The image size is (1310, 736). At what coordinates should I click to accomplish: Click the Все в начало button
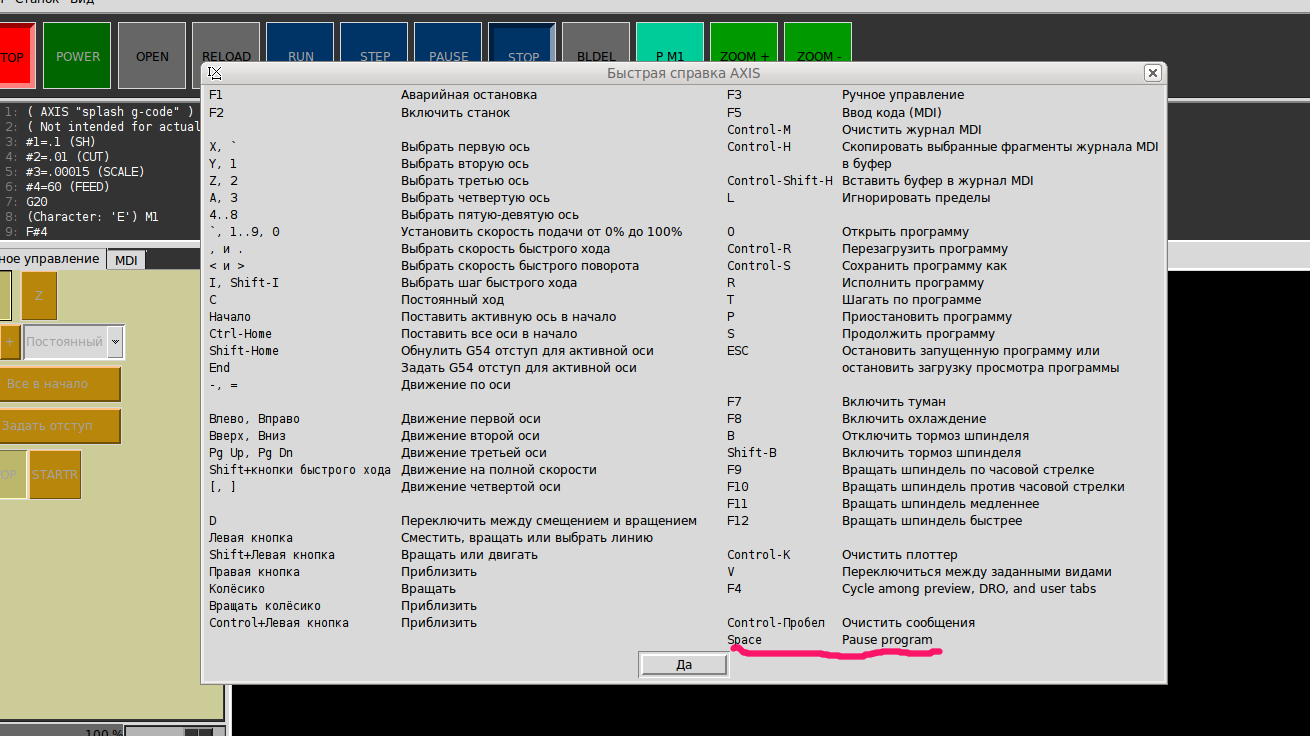click(58, 384)
